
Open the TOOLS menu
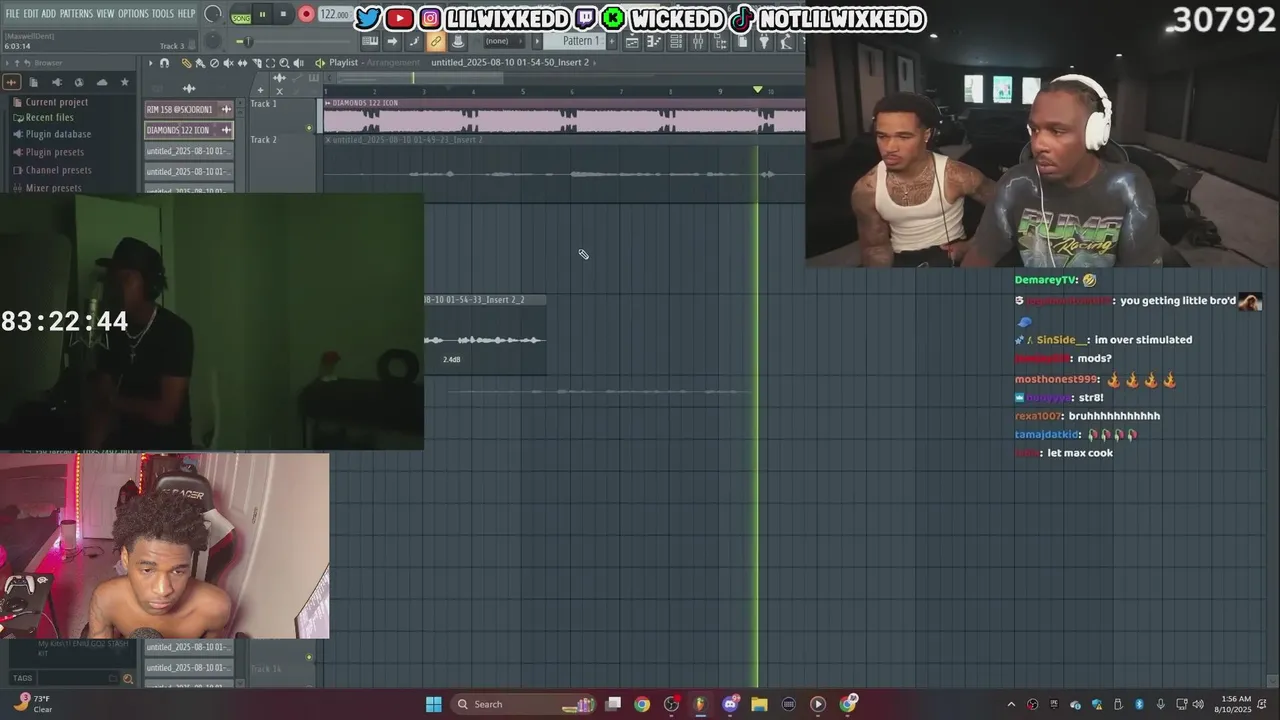(163, 13)
